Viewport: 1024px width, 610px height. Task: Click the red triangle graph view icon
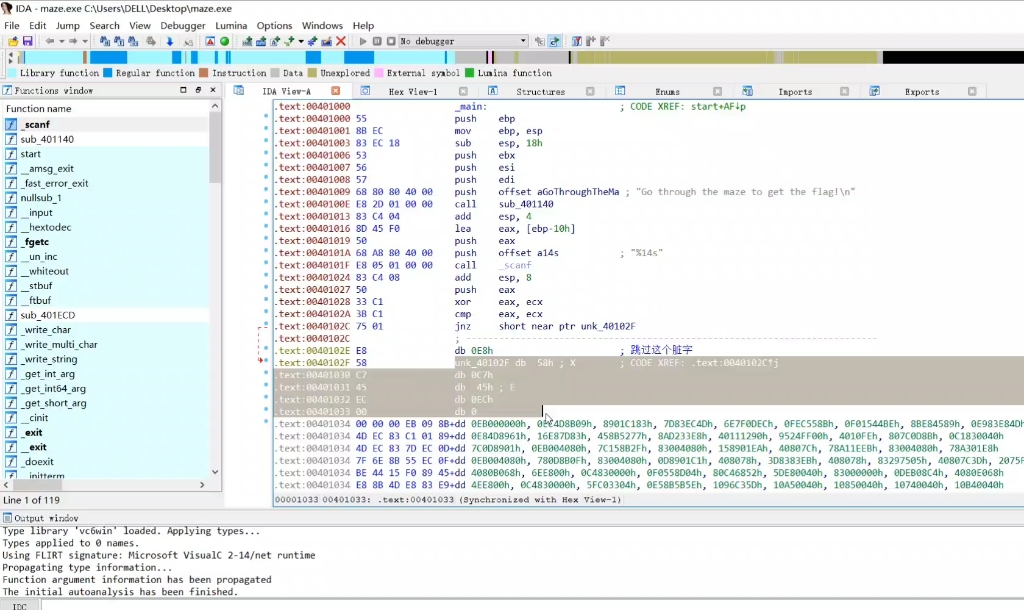[210, 41]
